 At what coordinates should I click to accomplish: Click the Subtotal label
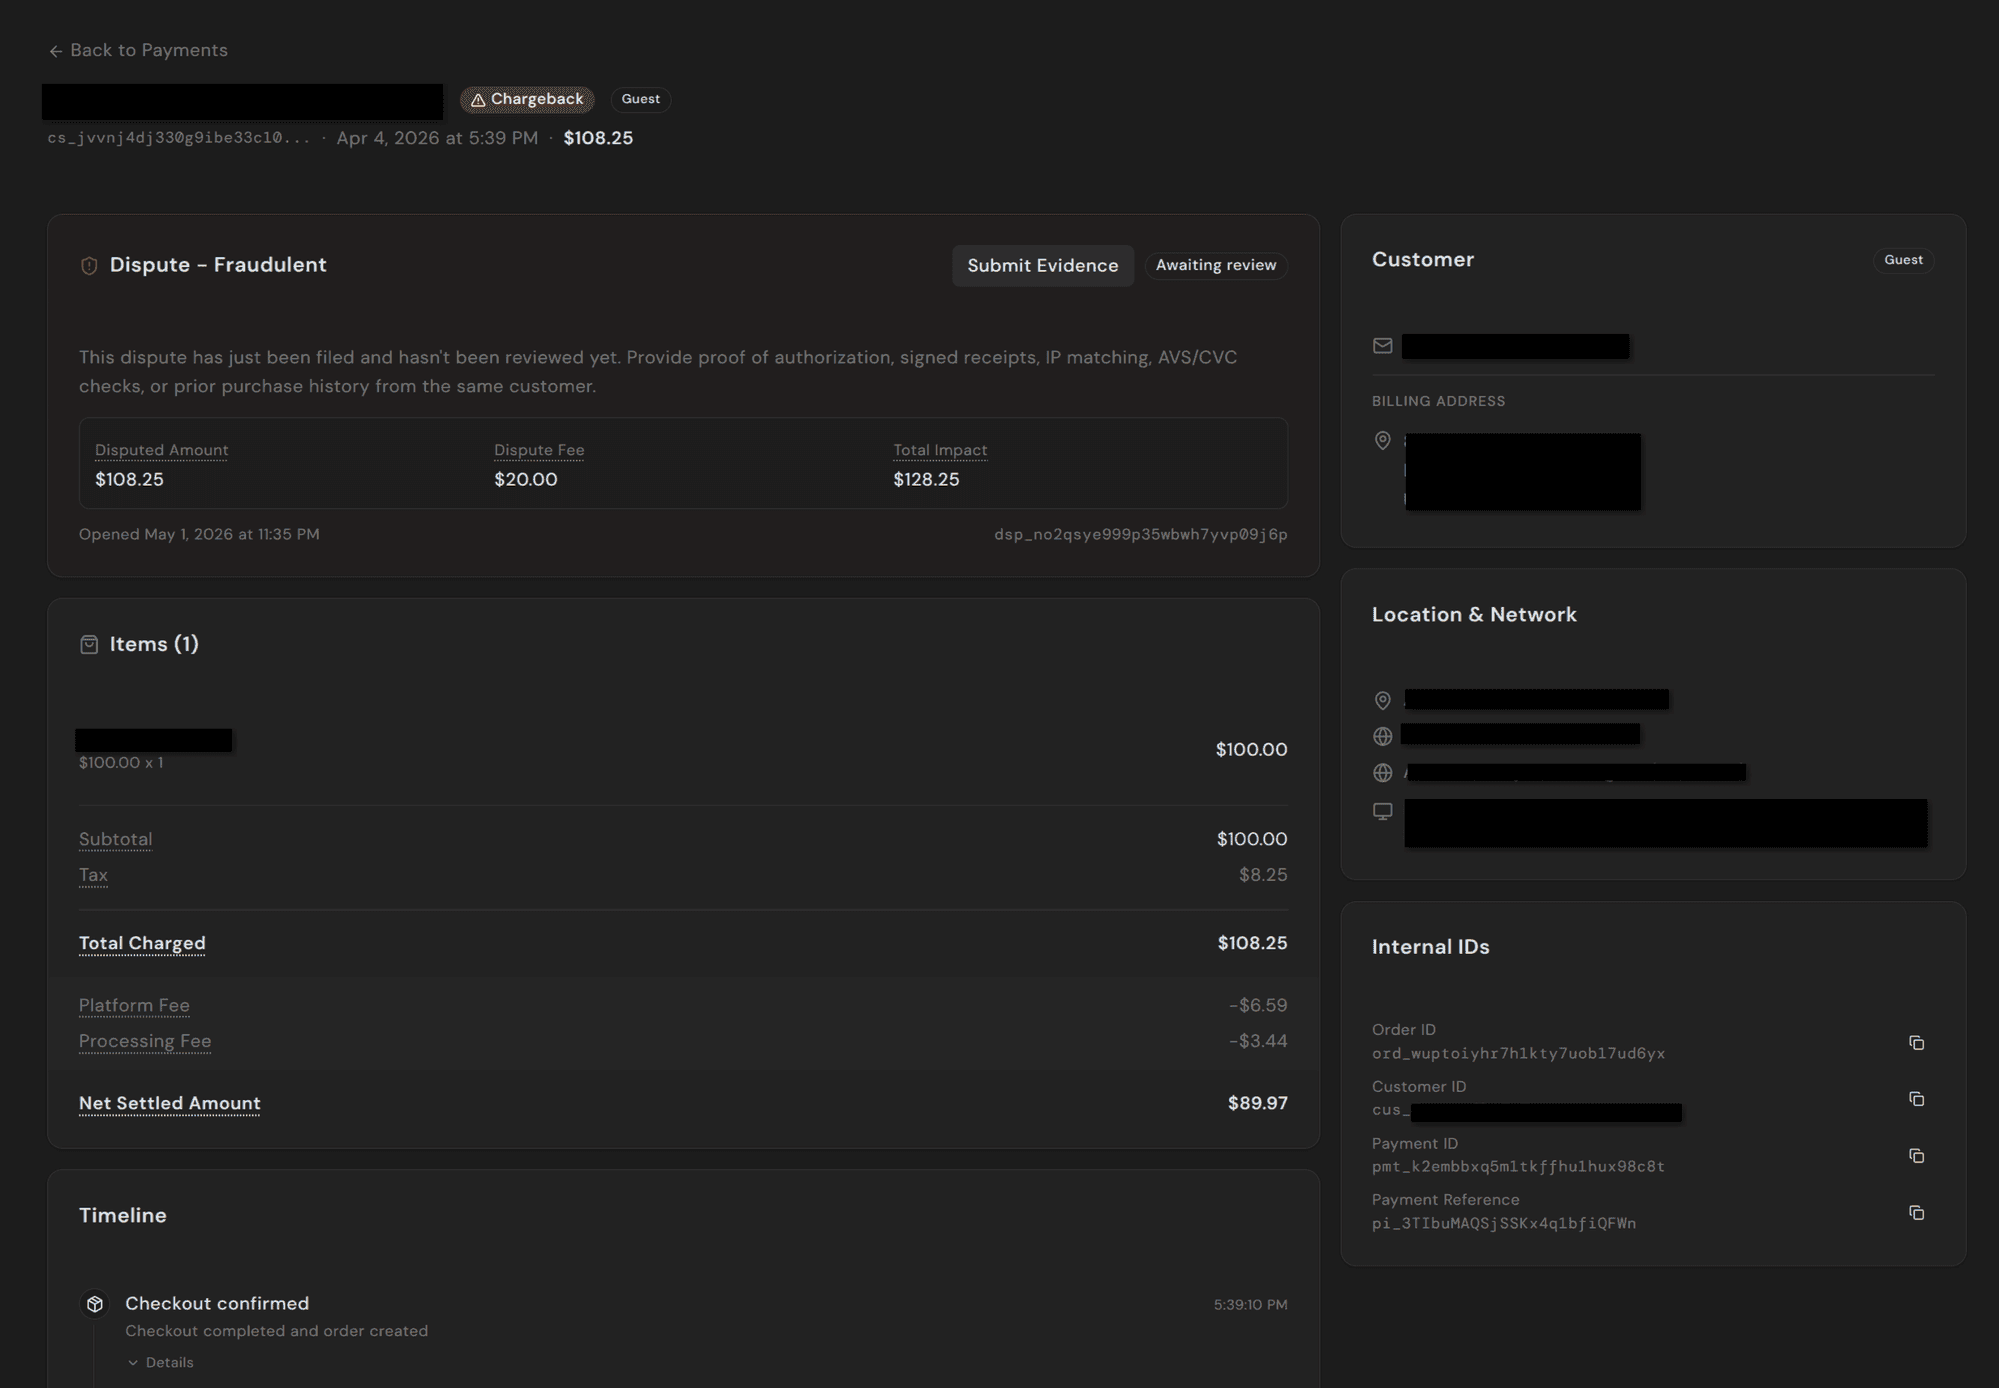pos(116,839)
